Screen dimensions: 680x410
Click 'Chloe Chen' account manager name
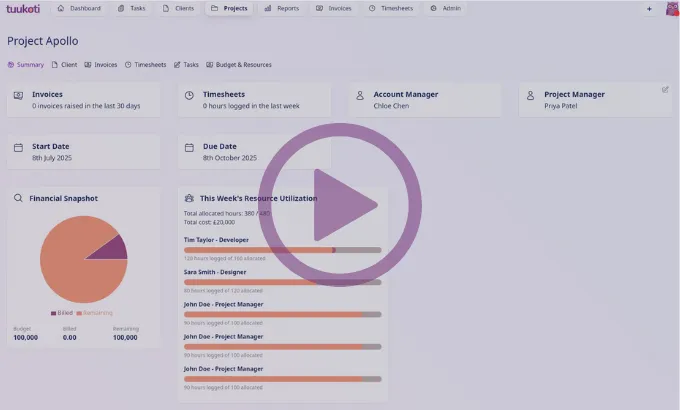391,106
